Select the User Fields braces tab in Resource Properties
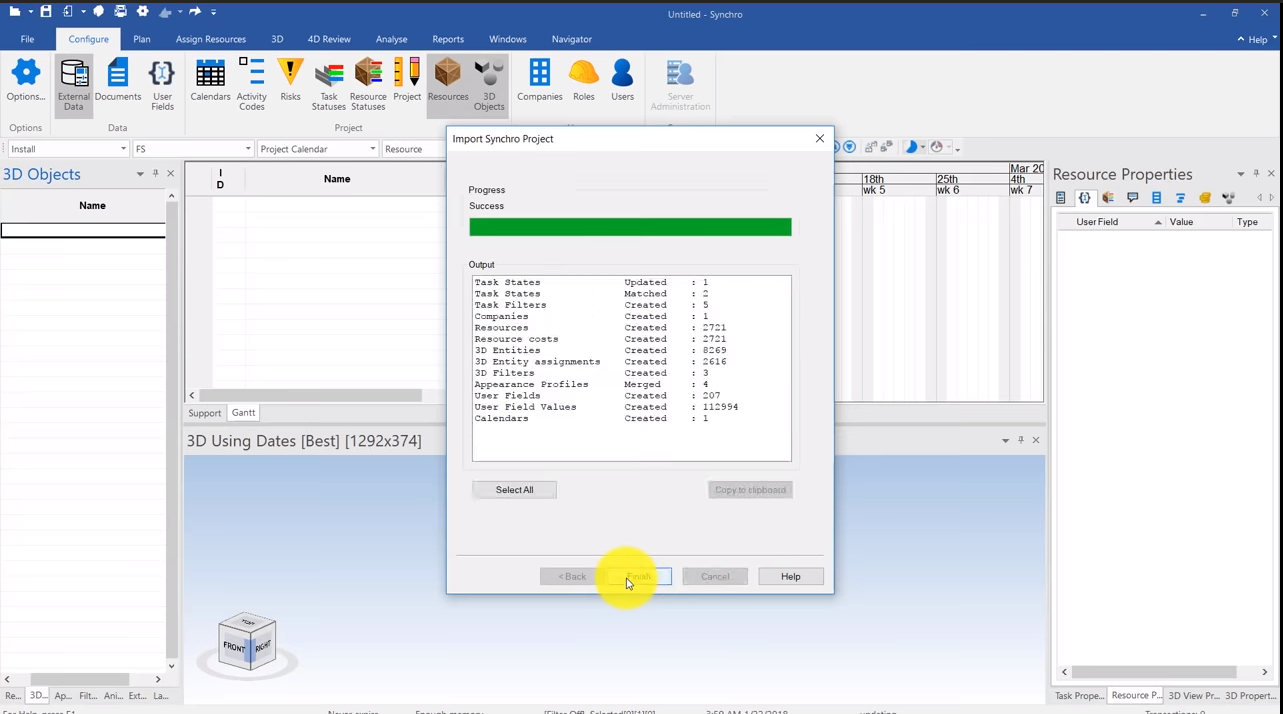 point(1085,198)
